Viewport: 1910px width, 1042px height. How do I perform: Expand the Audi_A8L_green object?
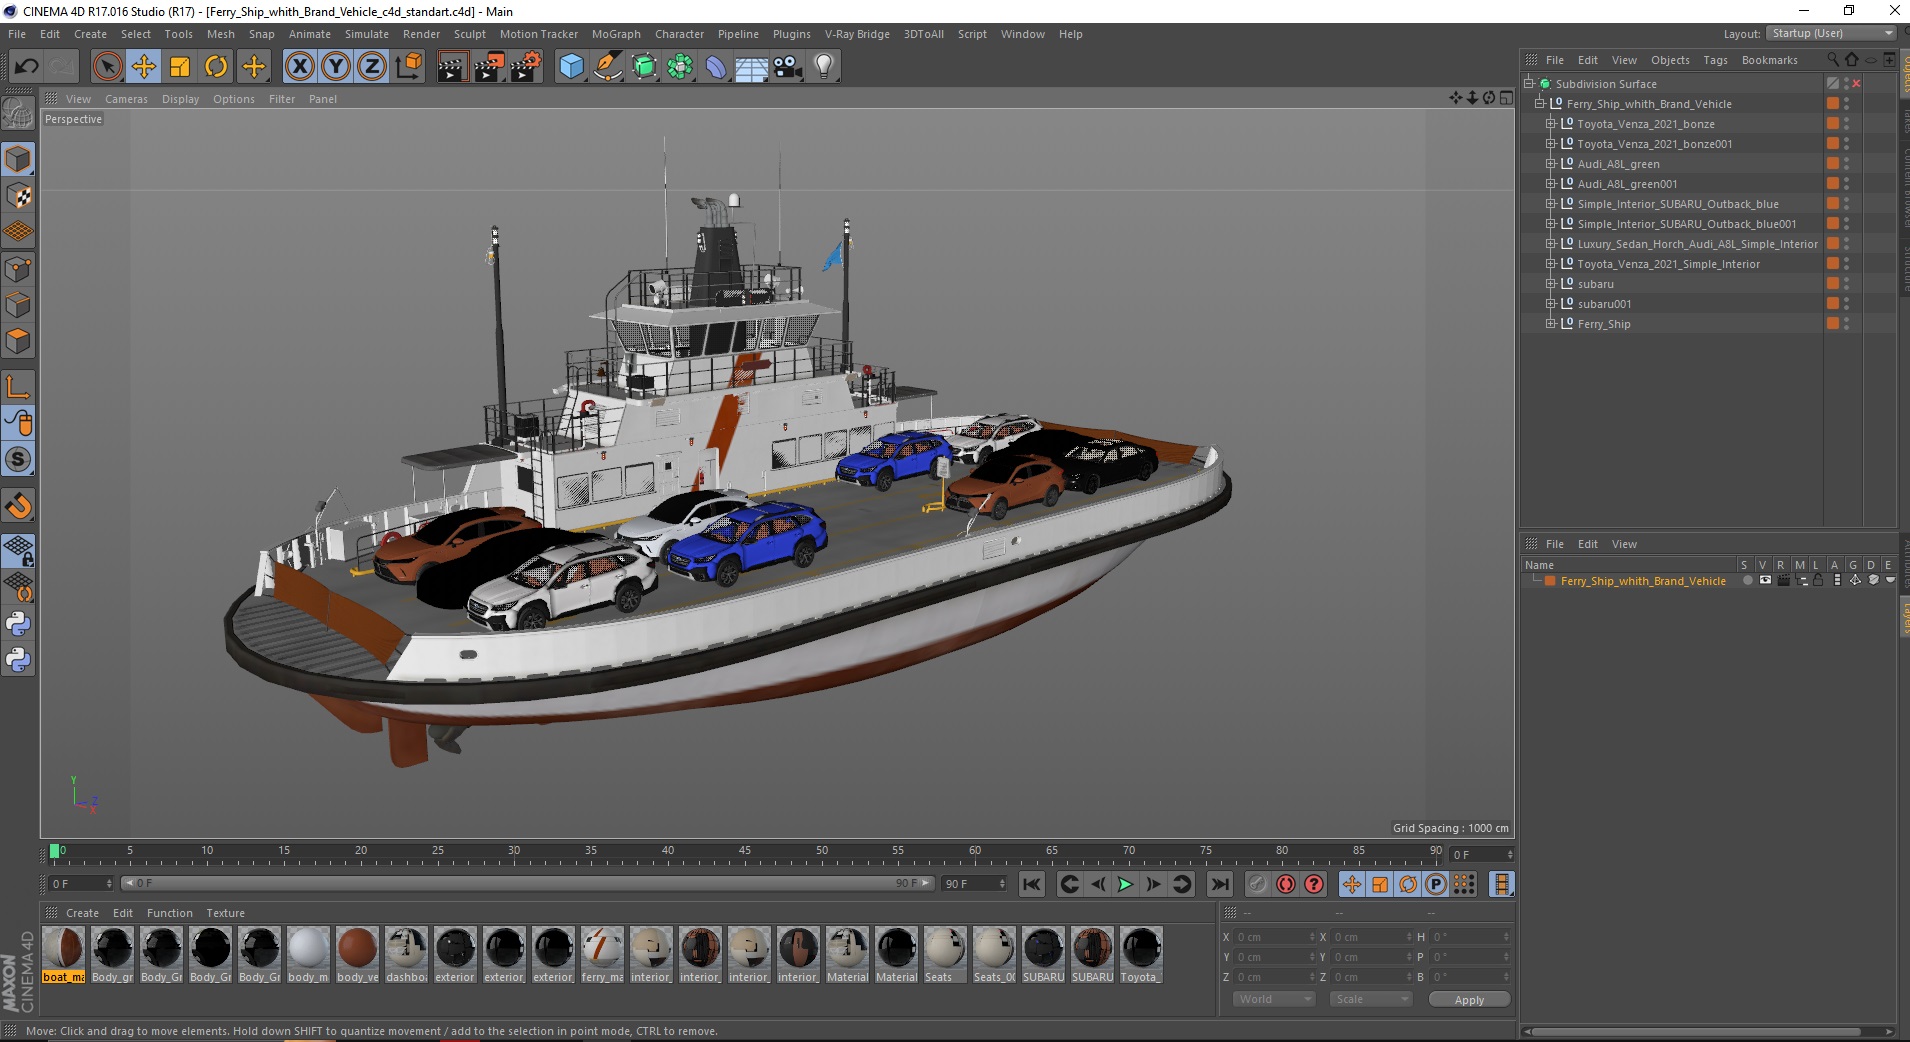pos(1551,164)
